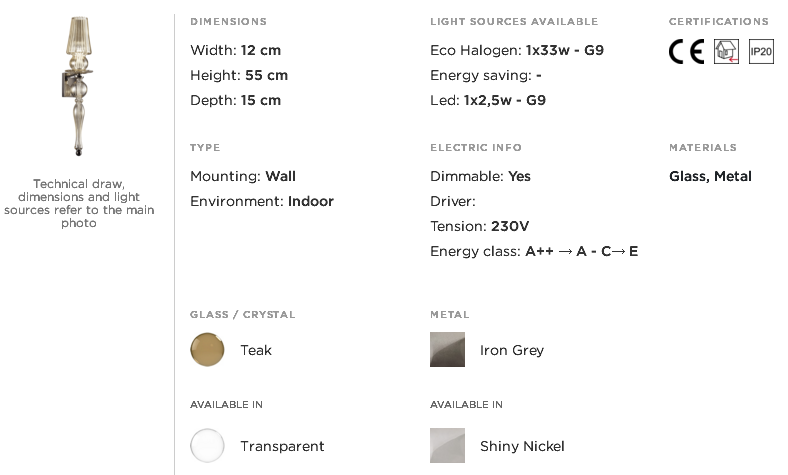The height and width of the screenshot is (475, 788).
Task: Choose the Iron Grey metal finish swatch
Action: click(x=447, y=349)
